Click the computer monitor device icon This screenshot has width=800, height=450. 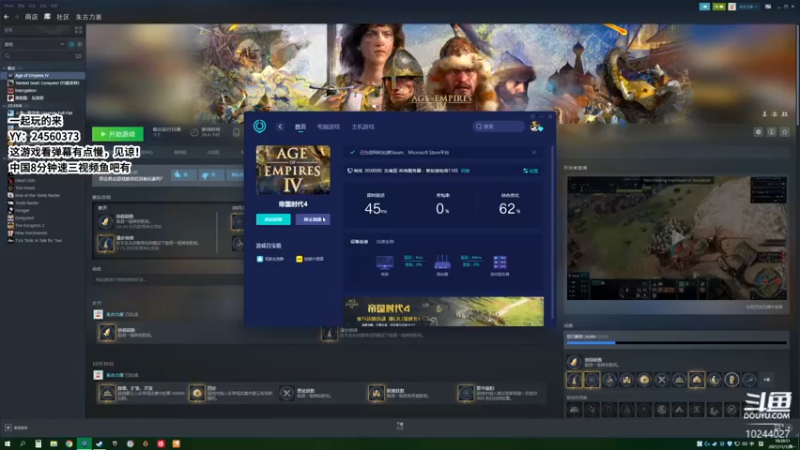click(x=385, y=263)
